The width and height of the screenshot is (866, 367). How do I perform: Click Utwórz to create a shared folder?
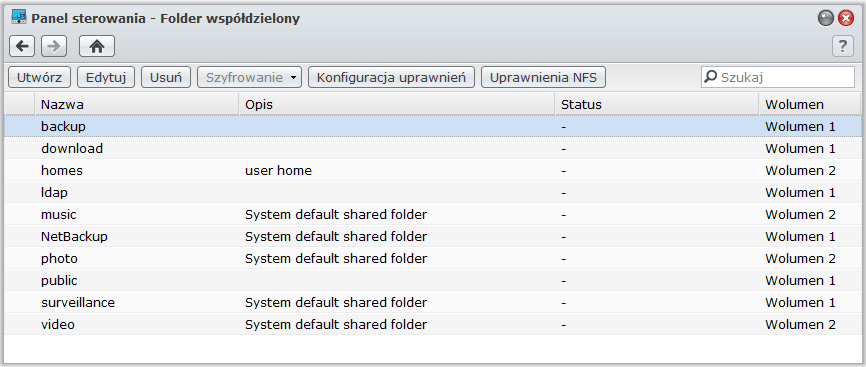(39, 77)
